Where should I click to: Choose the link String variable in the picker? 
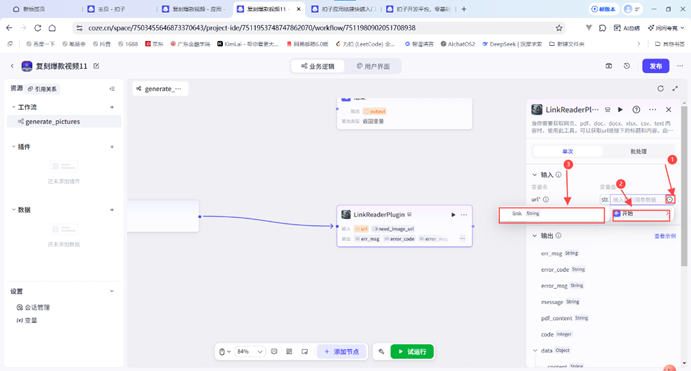tap(551, 215)
